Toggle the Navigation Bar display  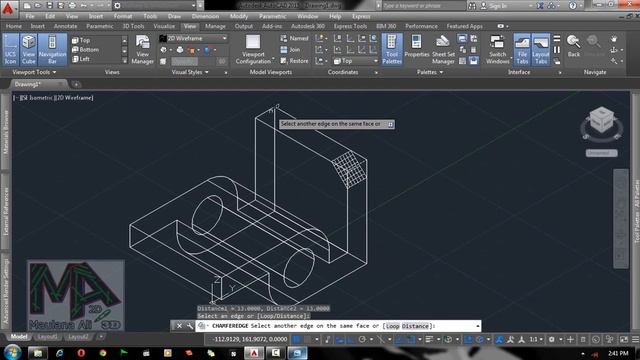pos(52,49)
